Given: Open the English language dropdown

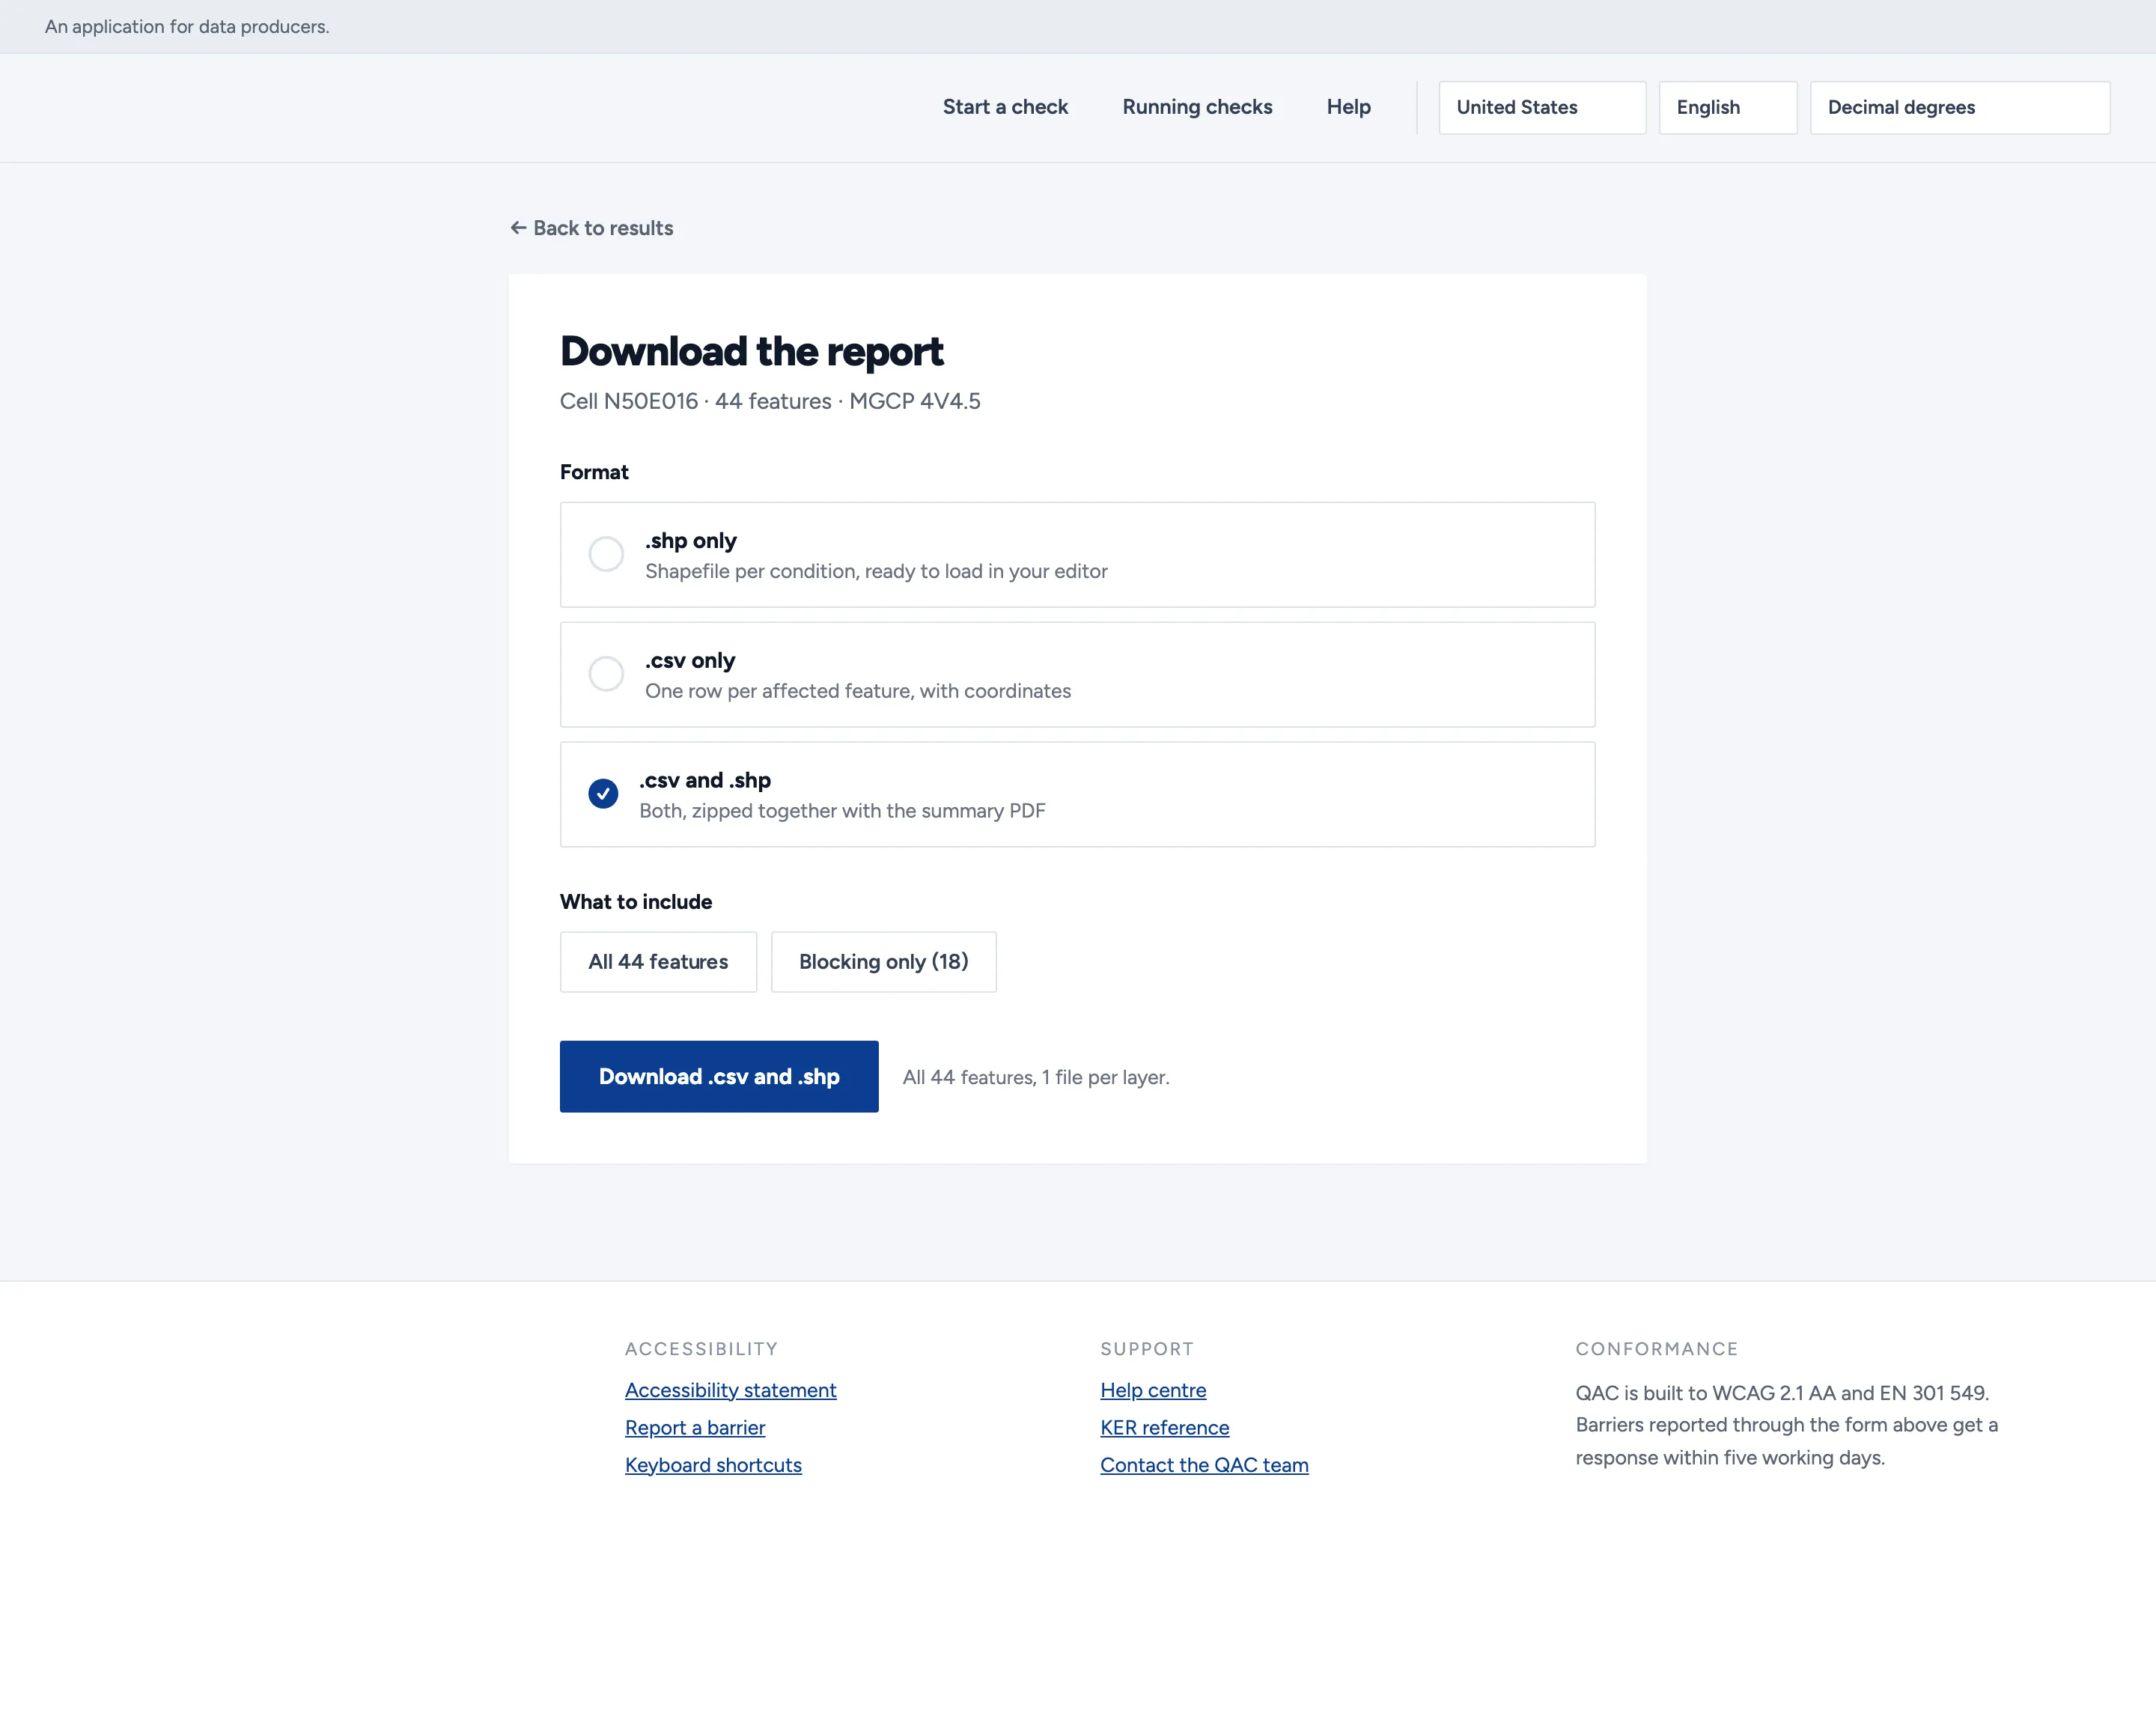Looking at the screenshot, I should point(1727,107).
